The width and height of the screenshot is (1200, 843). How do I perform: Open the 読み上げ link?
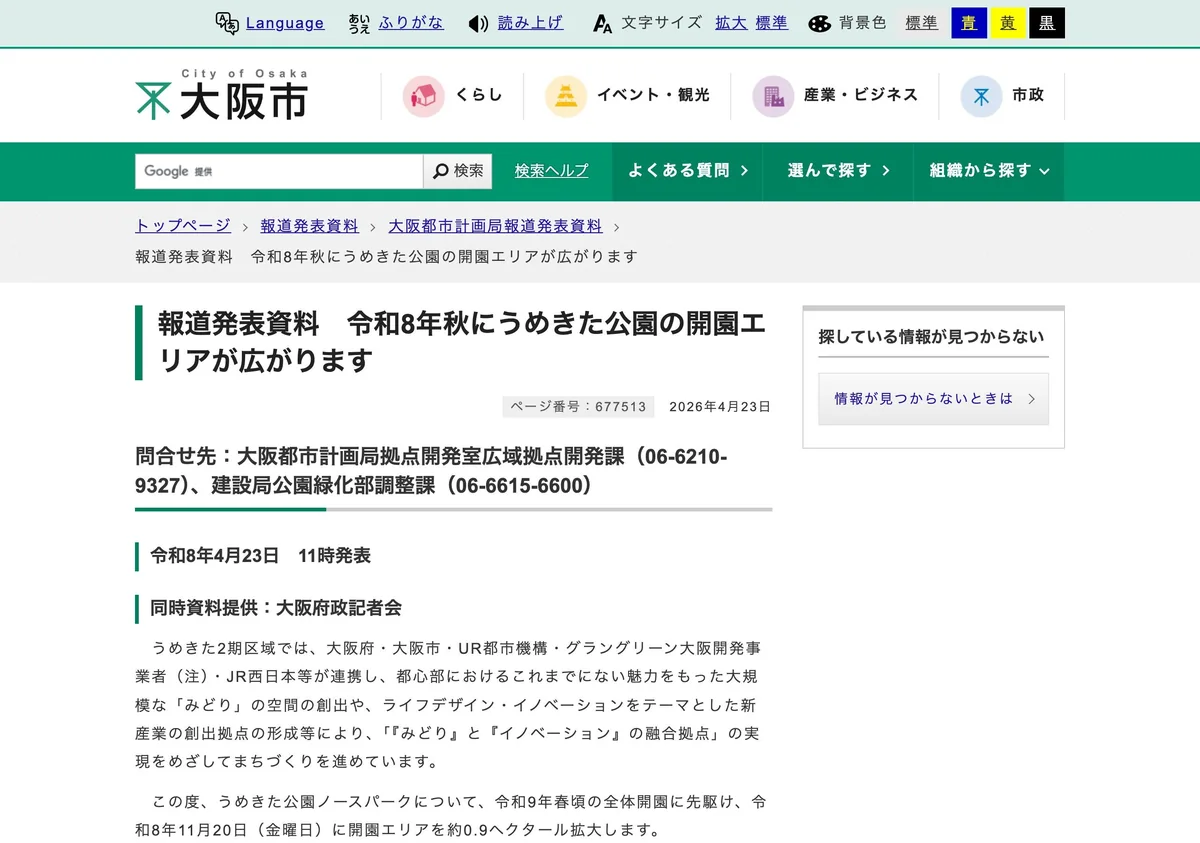click(530, 23)
